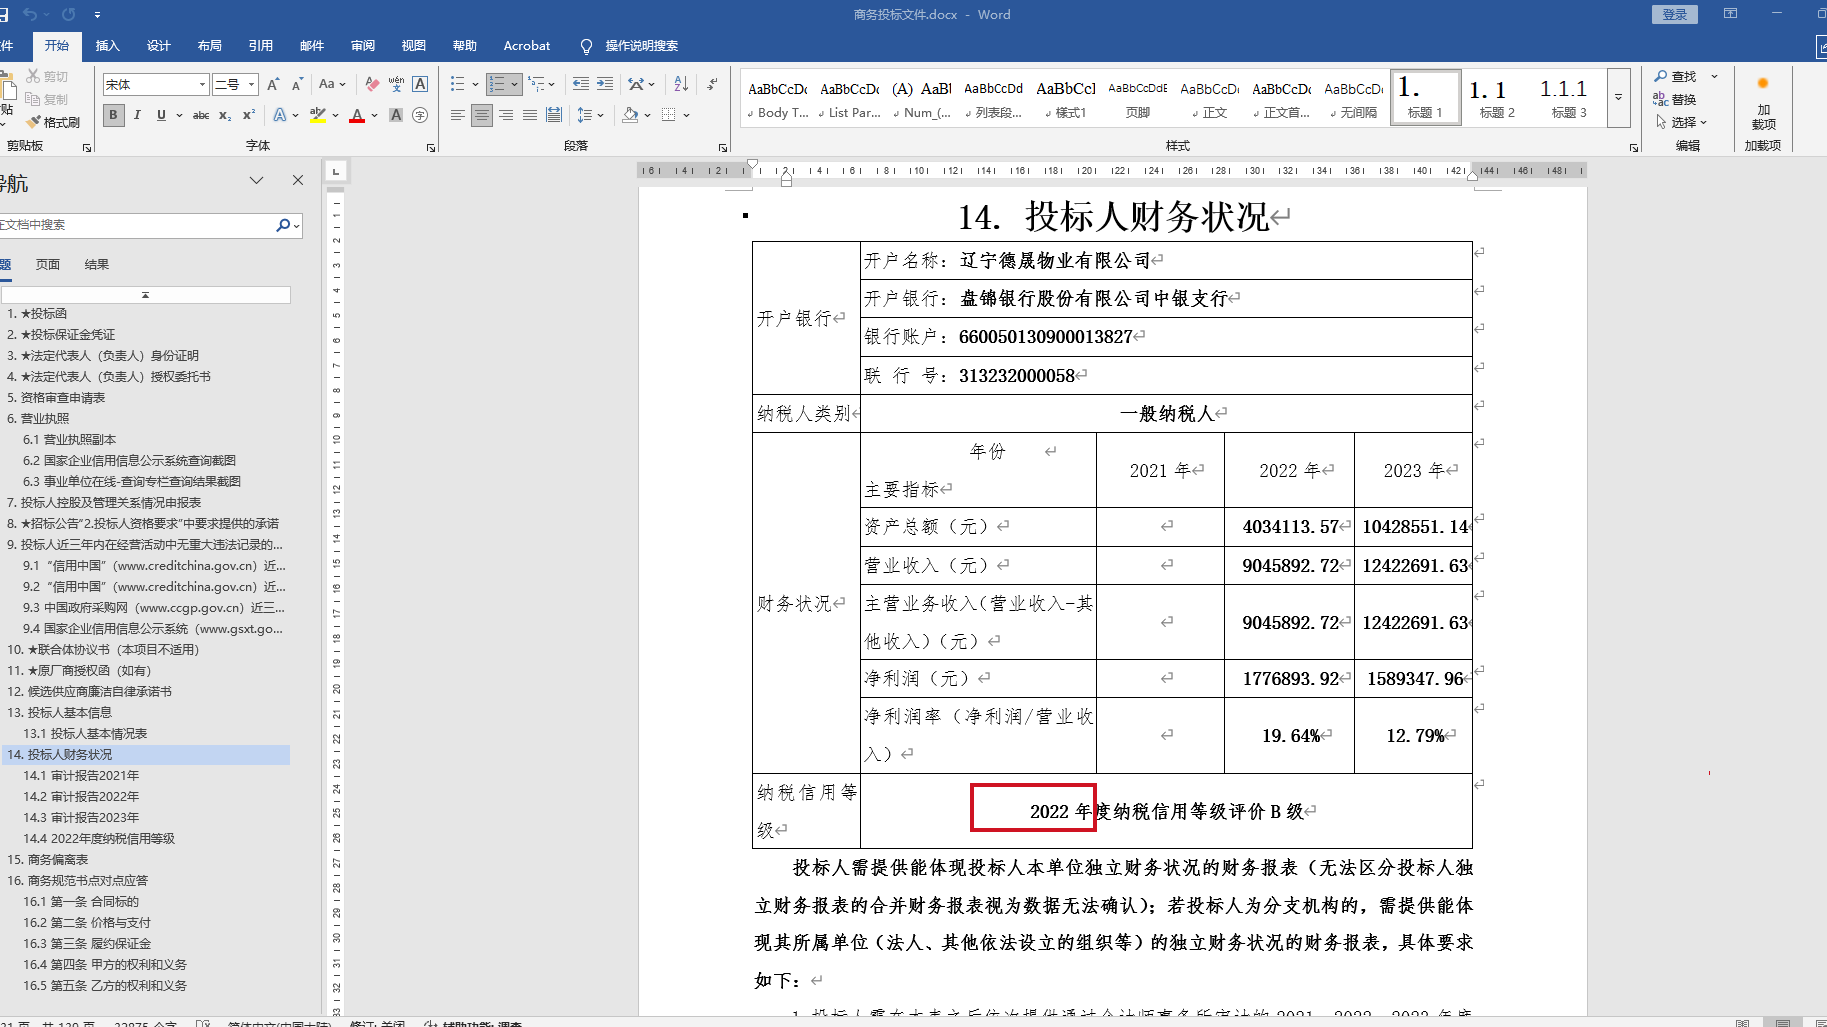1827x1027 pixels.
Task: Switch to the References (引用) tab
Action: click(260, 46)
